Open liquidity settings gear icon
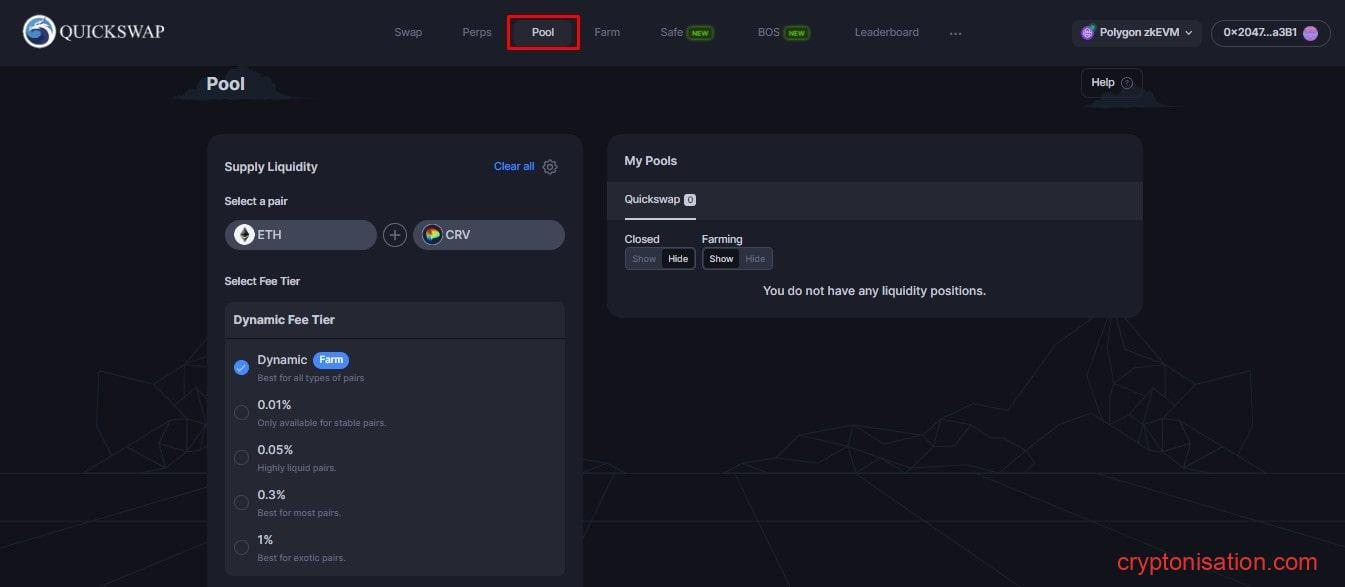The height and width of the screenshot is (587, 1345). point(550,167)
